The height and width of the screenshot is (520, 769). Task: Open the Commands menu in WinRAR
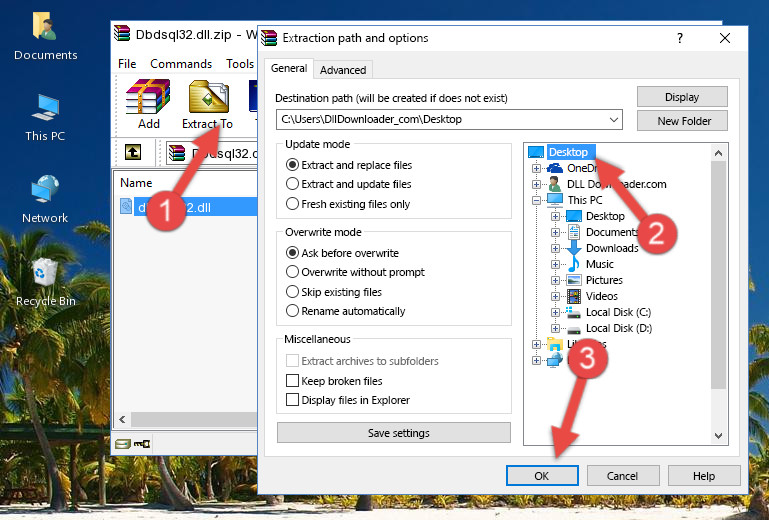tap(181, 64)
